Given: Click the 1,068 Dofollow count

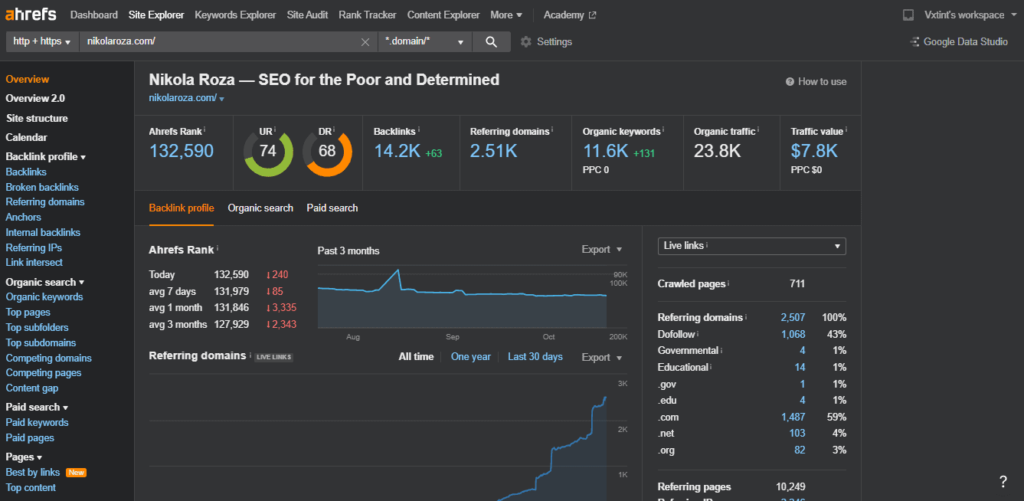Looking at the screenshot, I should pos(793,334).
